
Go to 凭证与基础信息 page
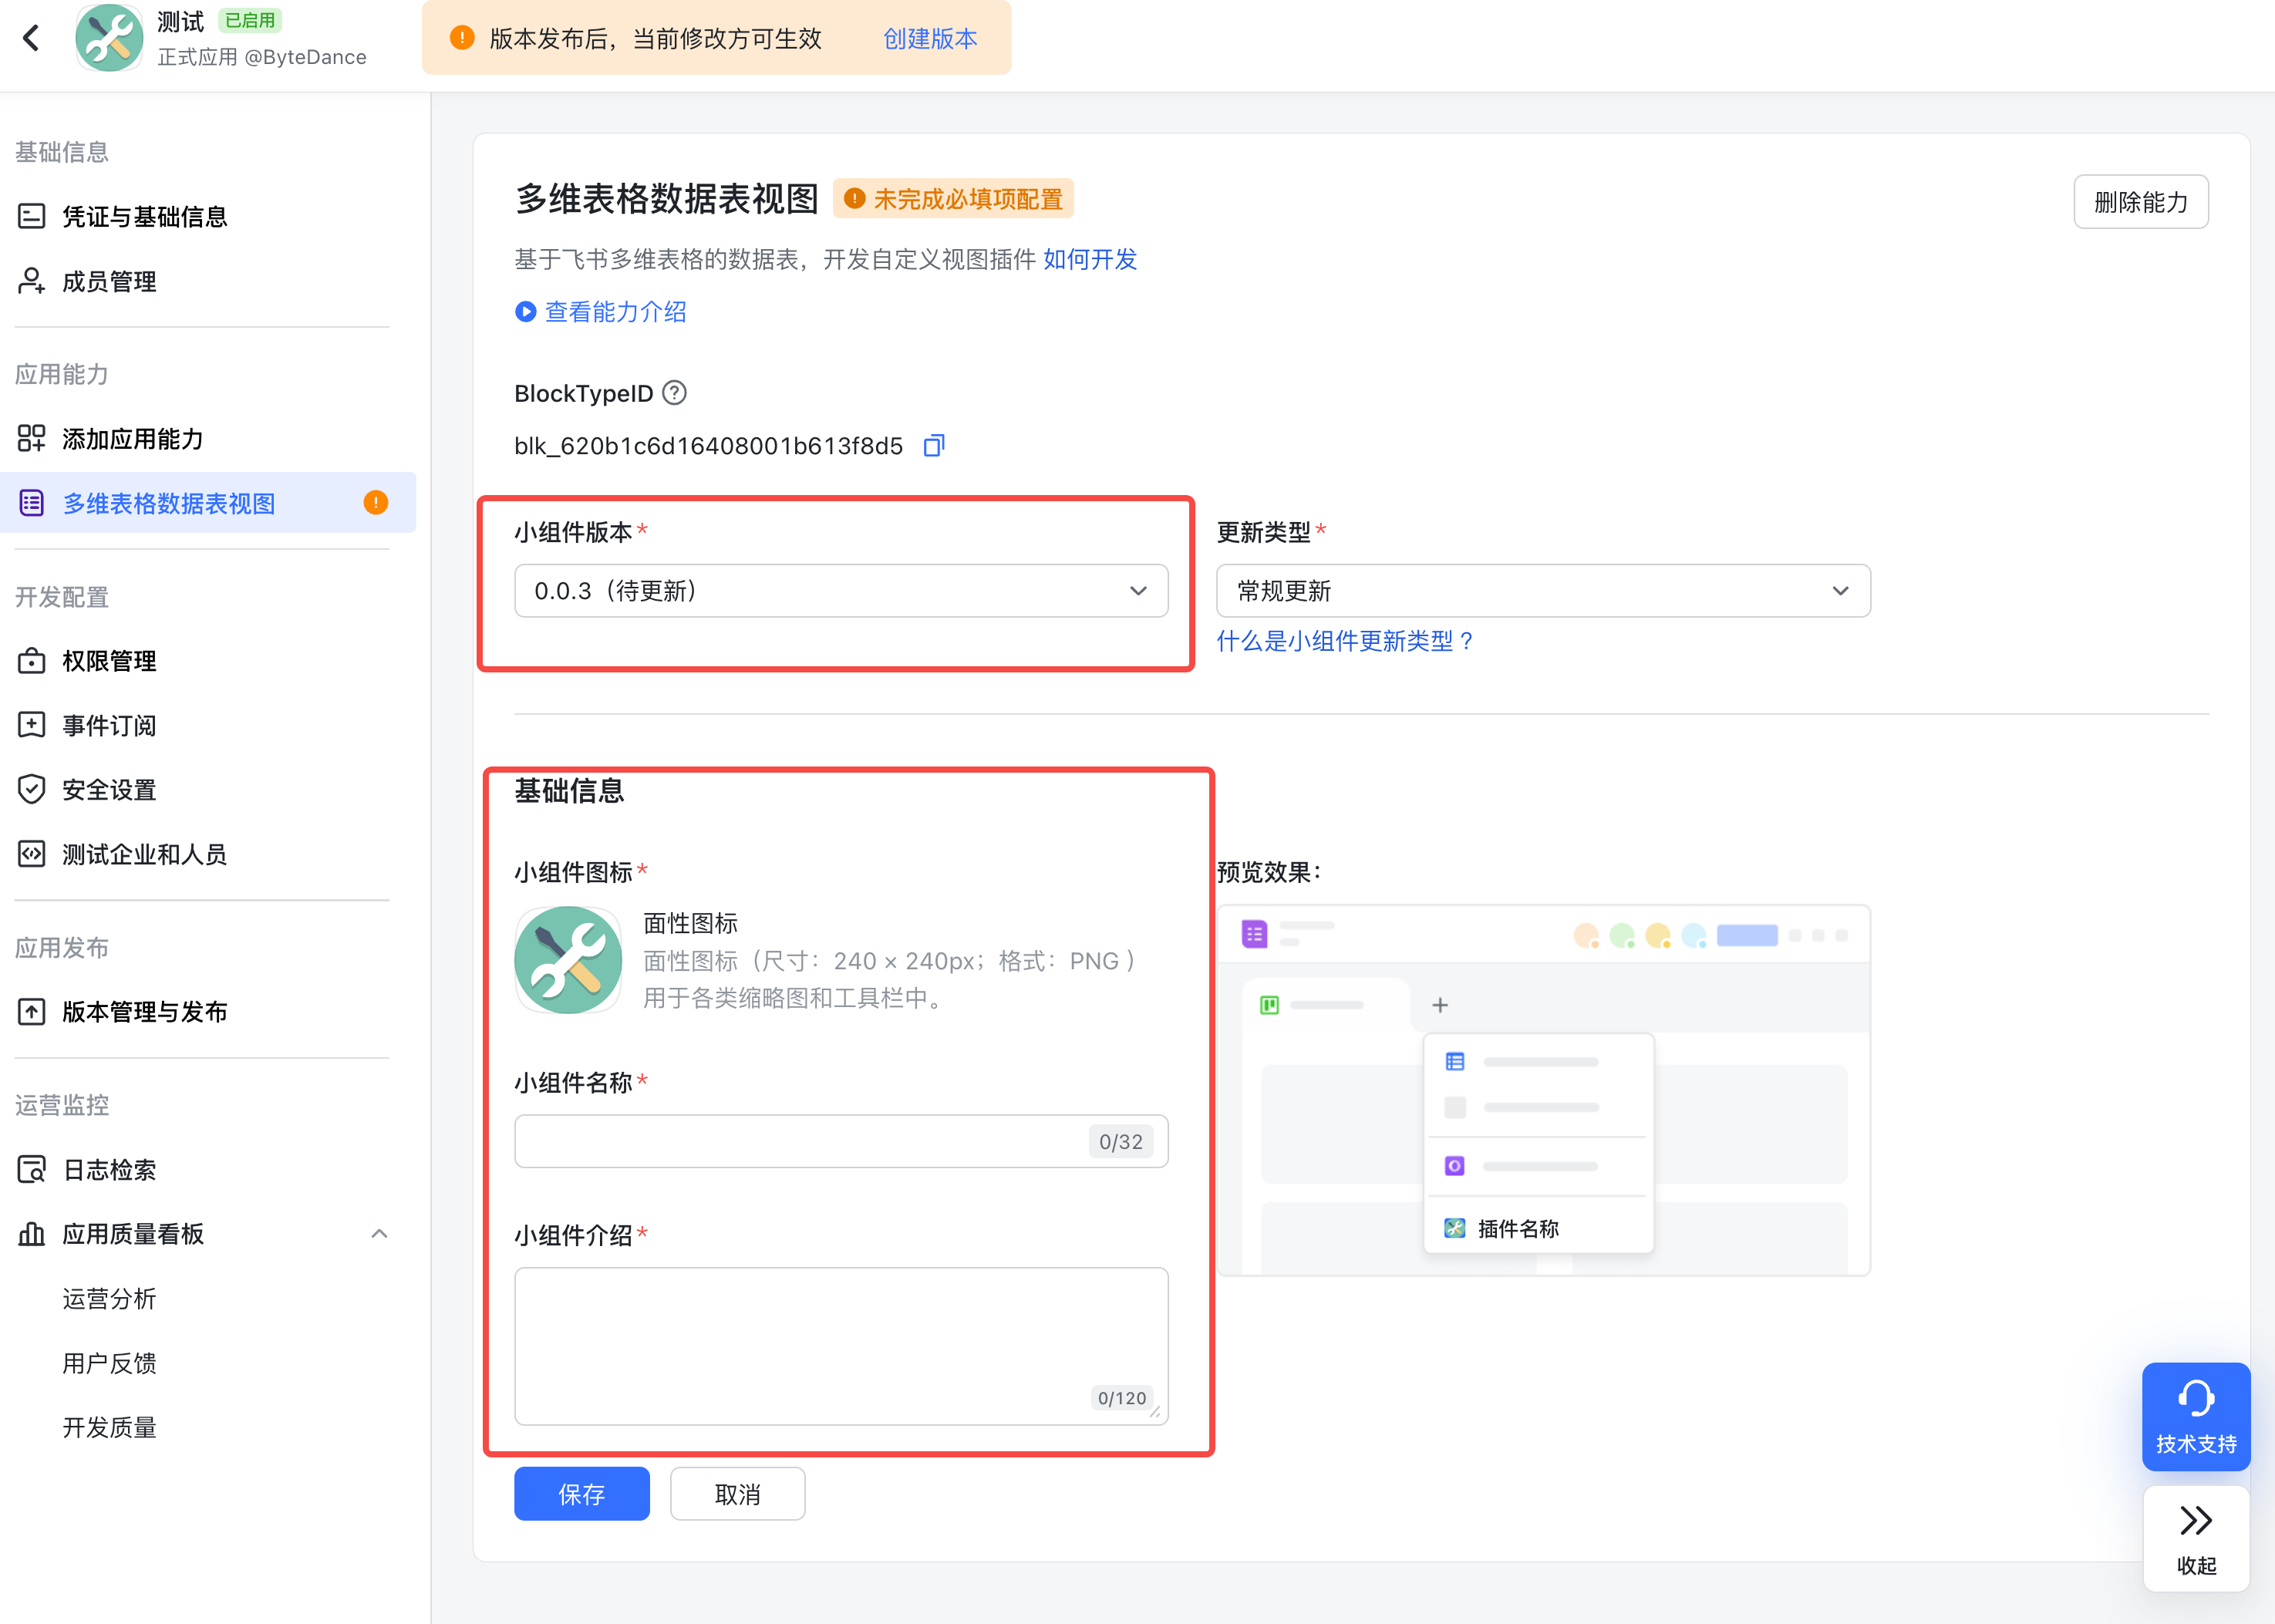pyautogui.click(x=144, y=217)
